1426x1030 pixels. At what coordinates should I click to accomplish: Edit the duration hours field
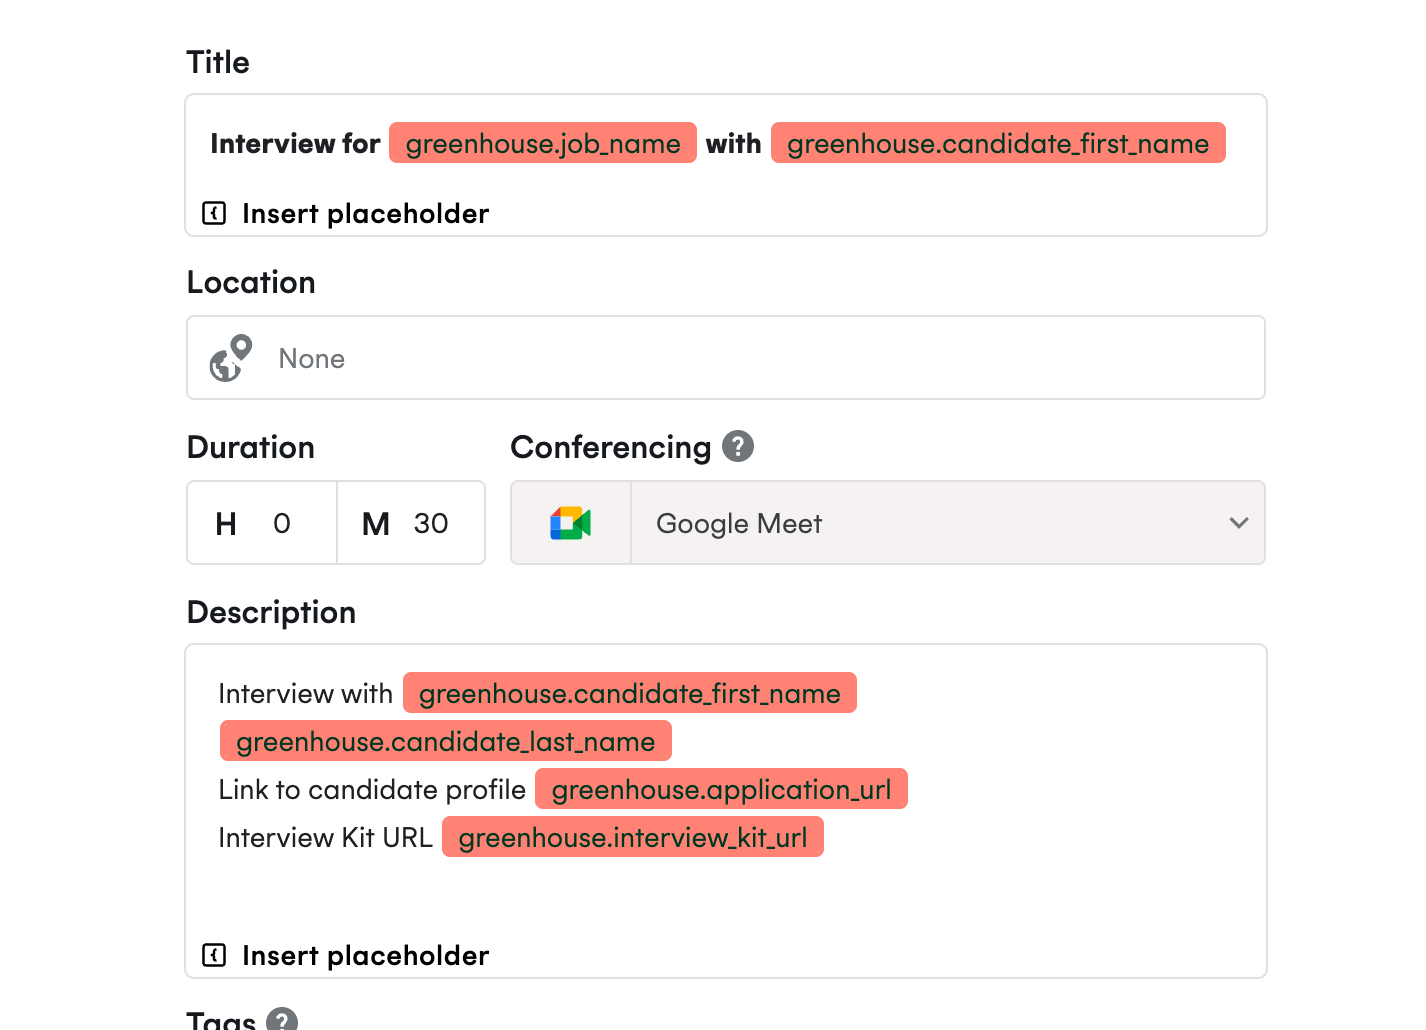262,523
